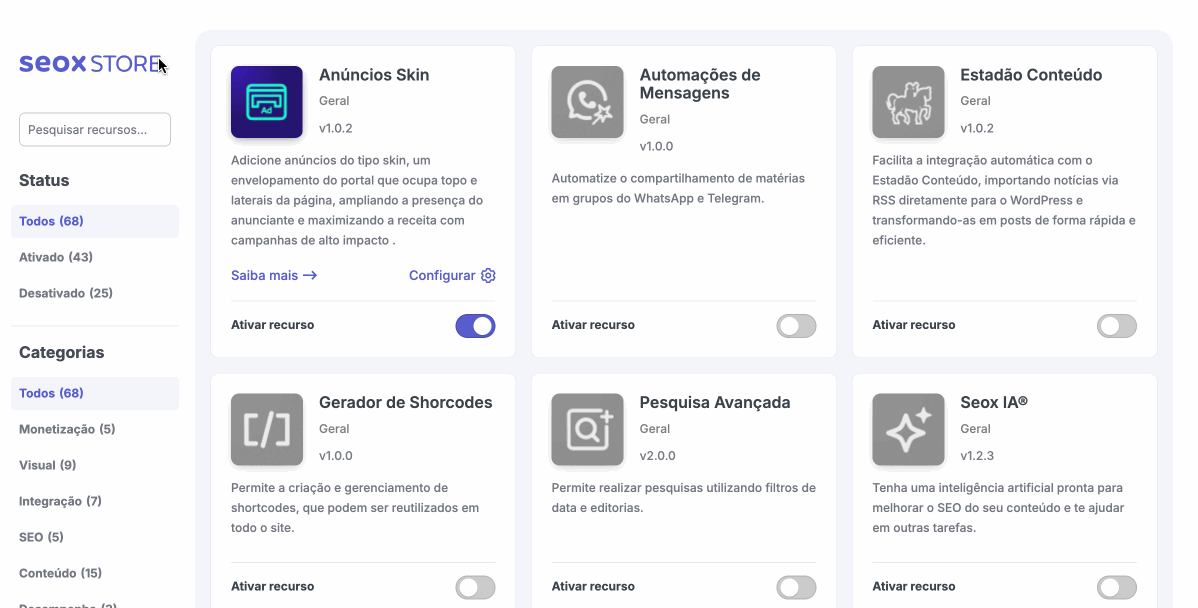Open Configurar for Anúncios Skin
This screenshot has height=608, width=1198.
tap(452, 276)
